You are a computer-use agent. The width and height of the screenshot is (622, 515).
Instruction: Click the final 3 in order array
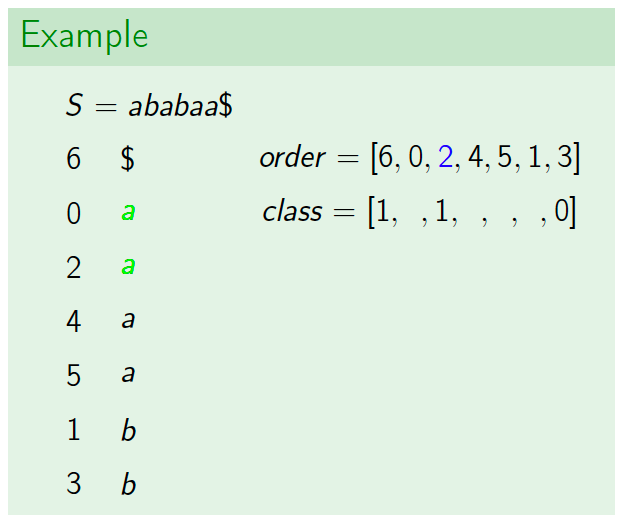pyautogui.click(x=564, y=157)
